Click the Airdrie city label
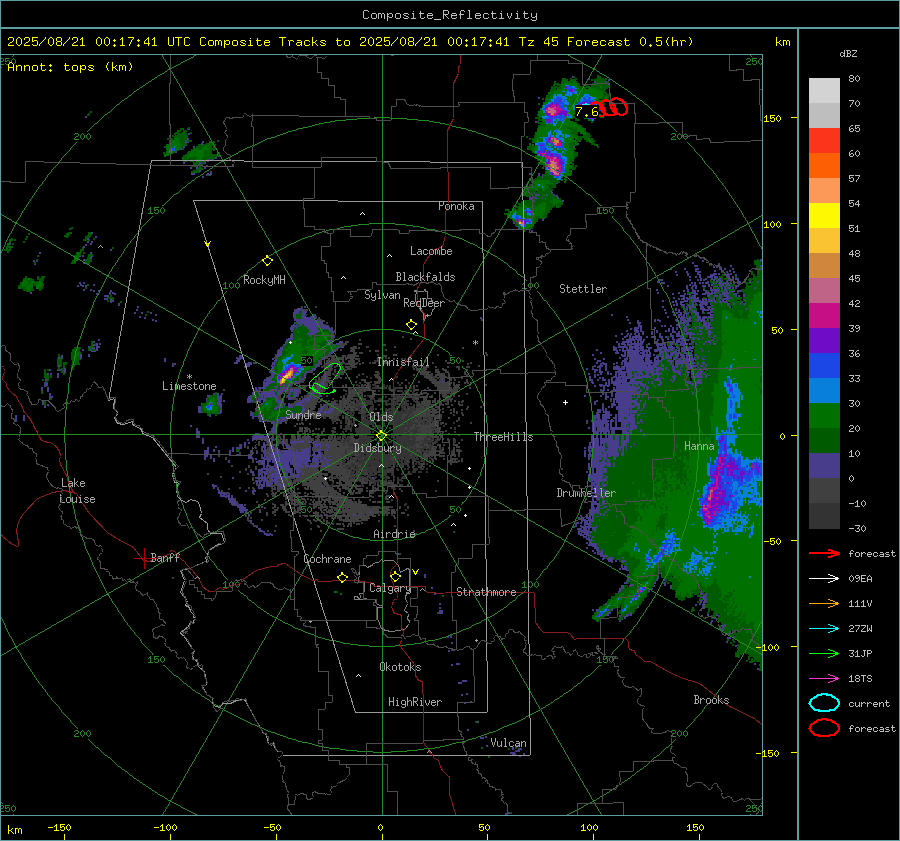 coord(394,534)
